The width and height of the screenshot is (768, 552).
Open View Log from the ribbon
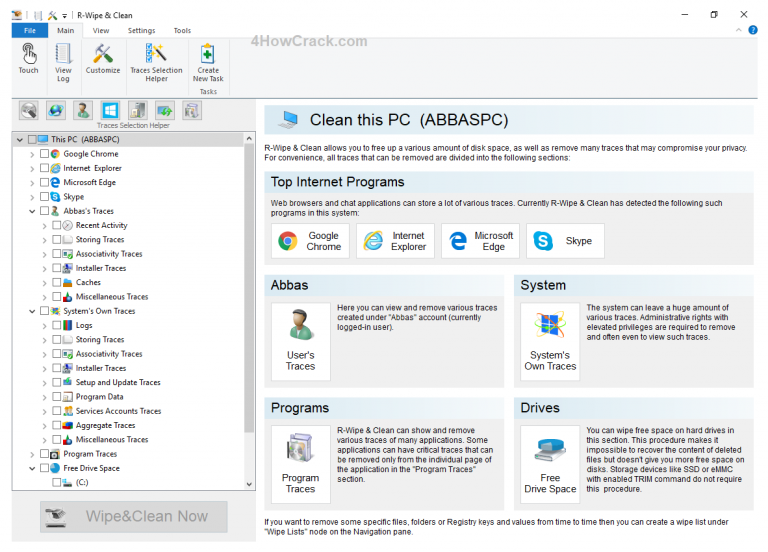click(63, 63)
